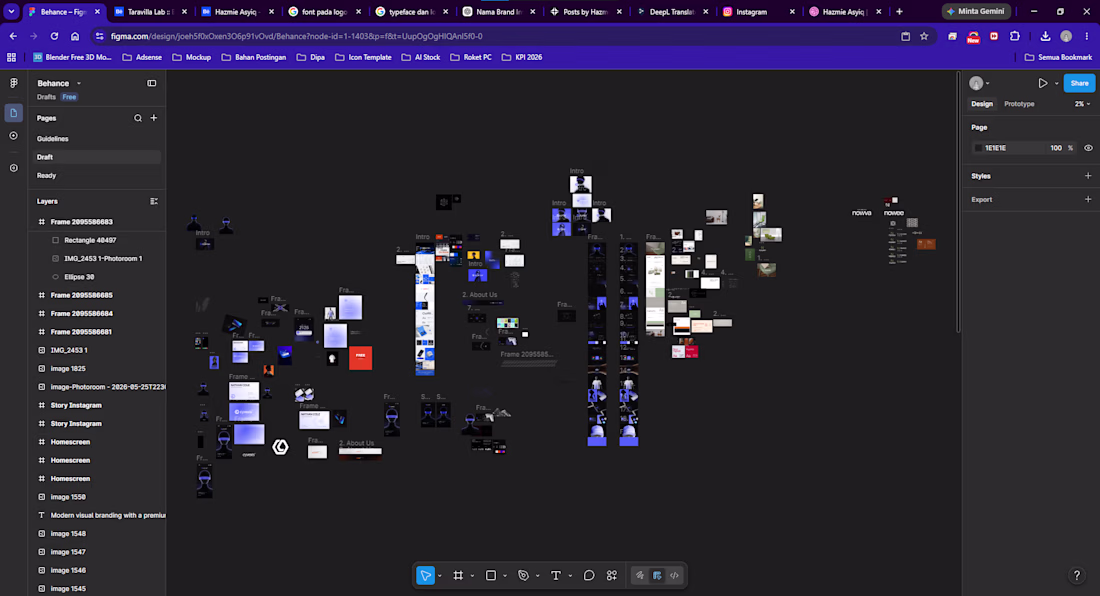The height and width of the screenshot is (596, 1100).
Task: Add a new page
Action: [x=154, y=118]
